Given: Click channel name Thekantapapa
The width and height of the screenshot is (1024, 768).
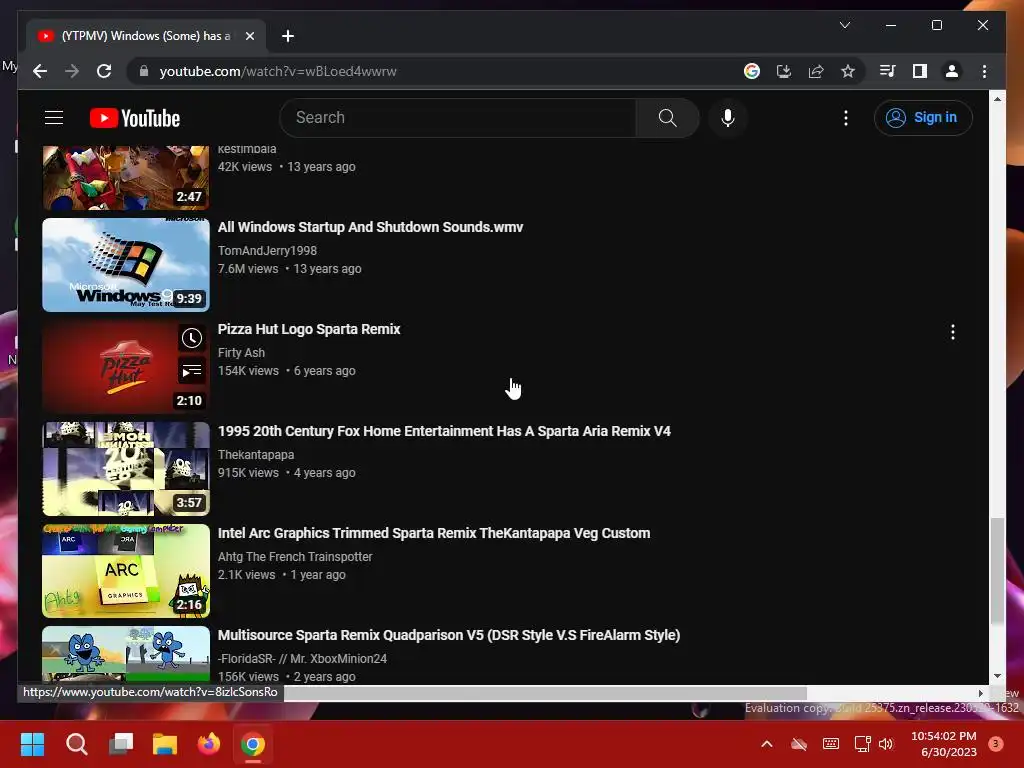Looking at the screenshot, I should 256,455.
